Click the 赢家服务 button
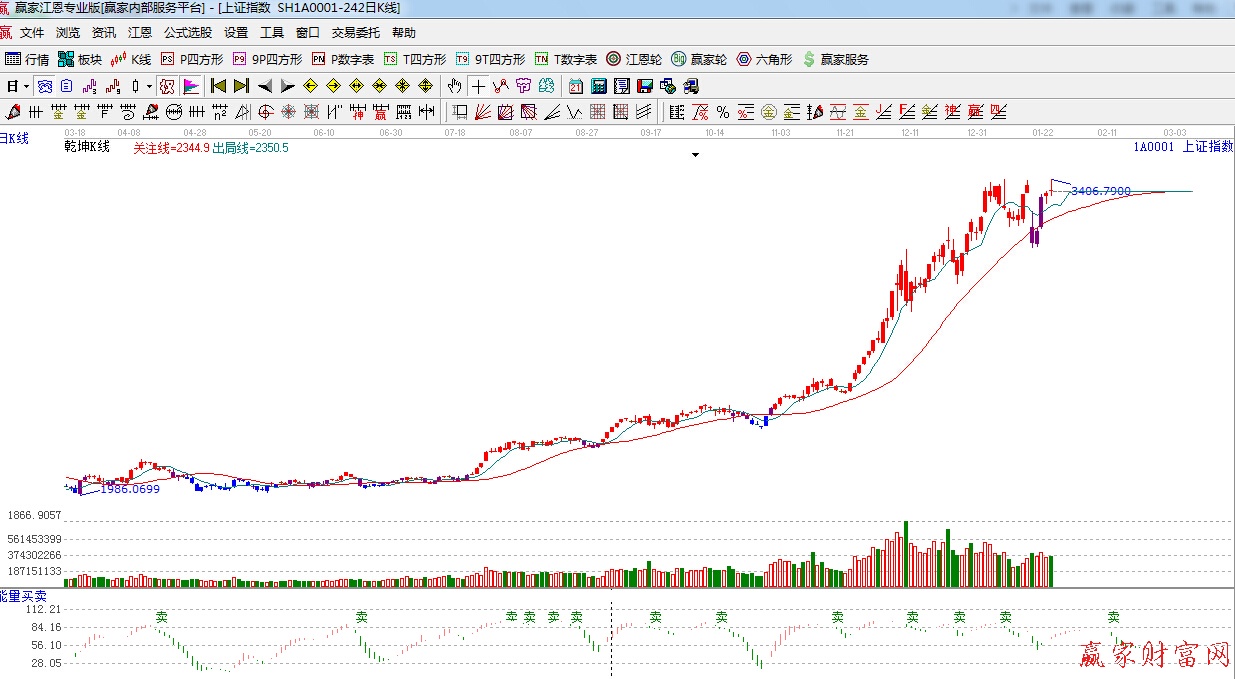The image size is (1235, 679). point(836,59)
